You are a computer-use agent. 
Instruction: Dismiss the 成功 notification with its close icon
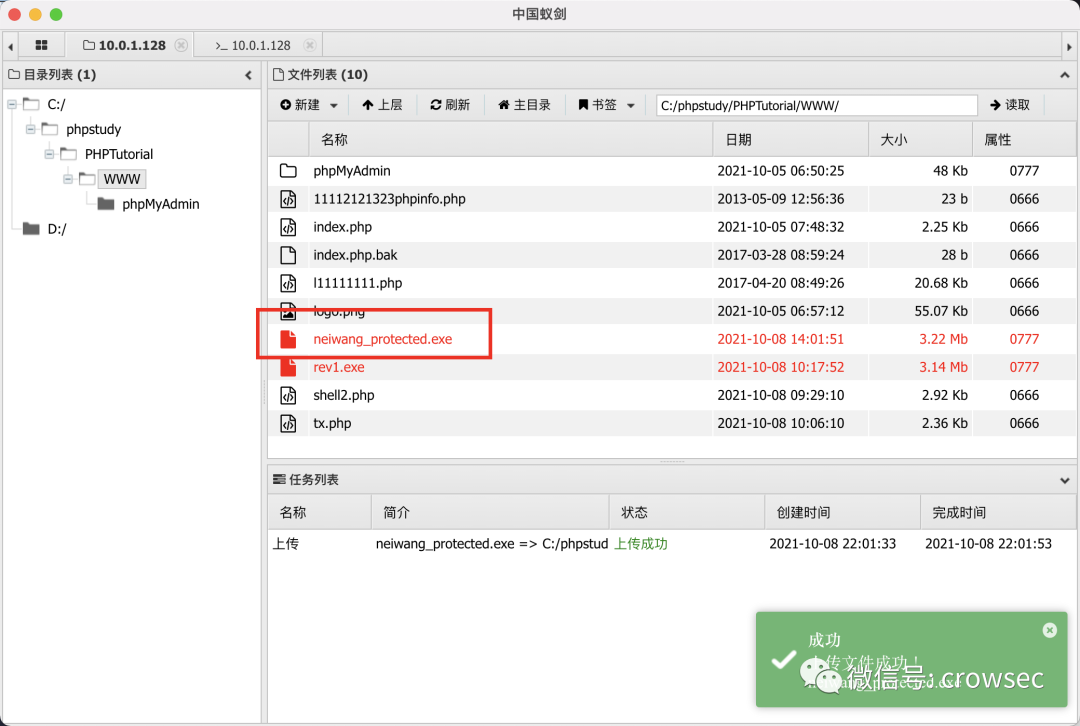[x=1050, y=630]
